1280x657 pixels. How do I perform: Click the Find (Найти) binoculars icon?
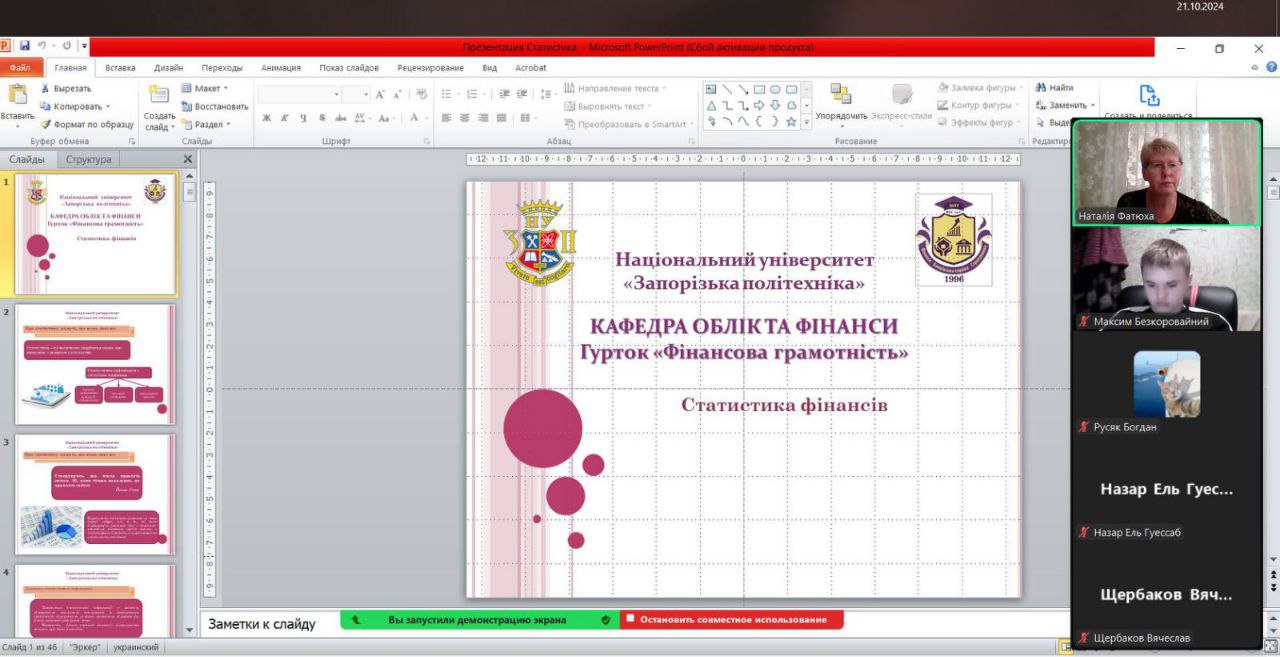point(1041,88)
